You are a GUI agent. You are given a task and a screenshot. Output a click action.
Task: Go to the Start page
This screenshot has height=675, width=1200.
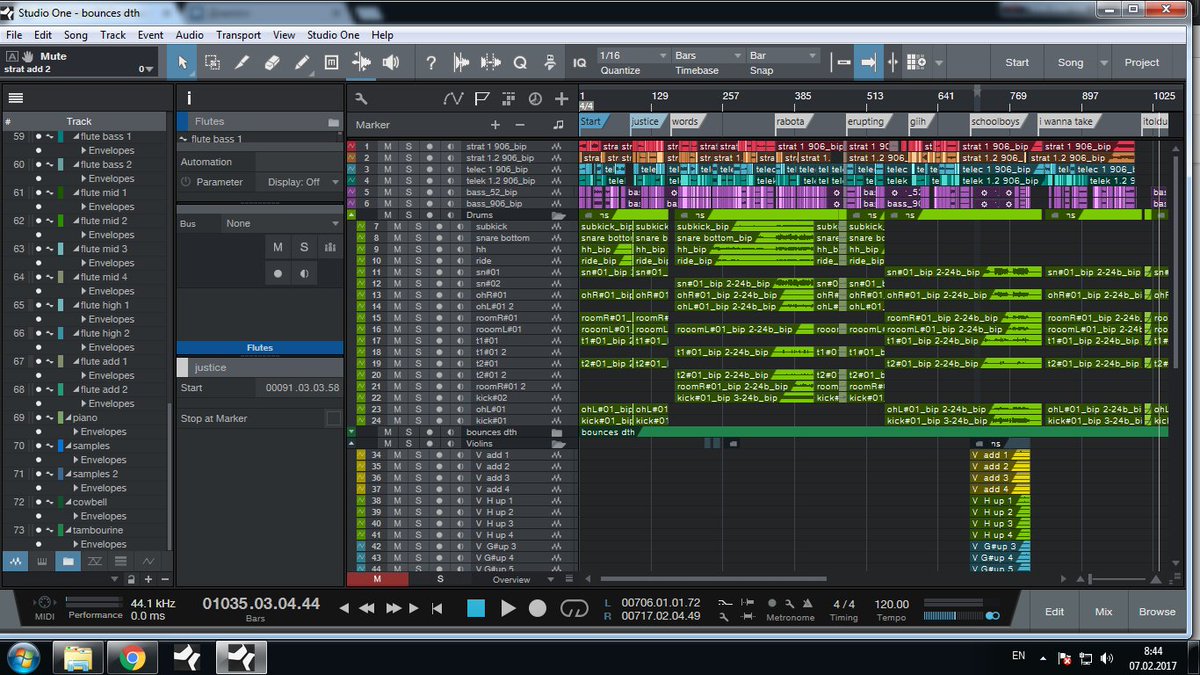pos(1017,63)
